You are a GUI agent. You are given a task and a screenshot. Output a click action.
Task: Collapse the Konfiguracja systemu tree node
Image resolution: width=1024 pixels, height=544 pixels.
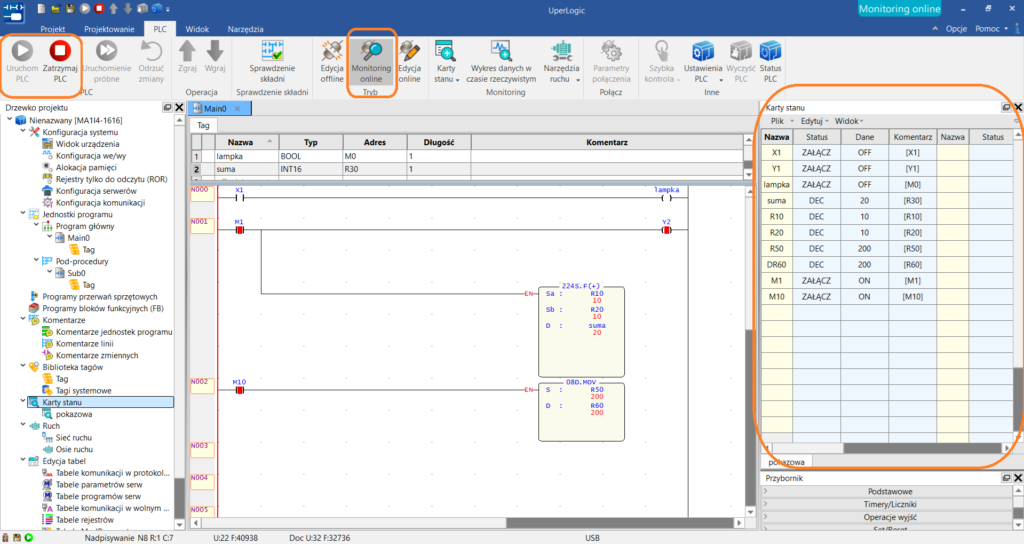click(x=23, y=132)
